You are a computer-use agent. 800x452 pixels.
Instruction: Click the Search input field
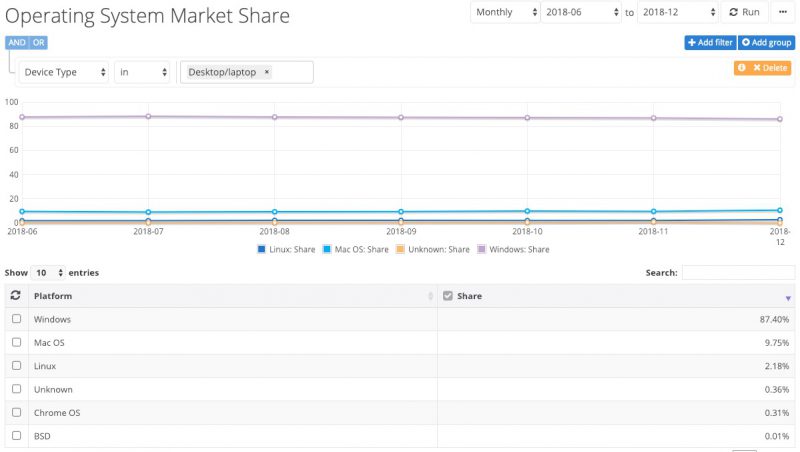tap(738, 272)
